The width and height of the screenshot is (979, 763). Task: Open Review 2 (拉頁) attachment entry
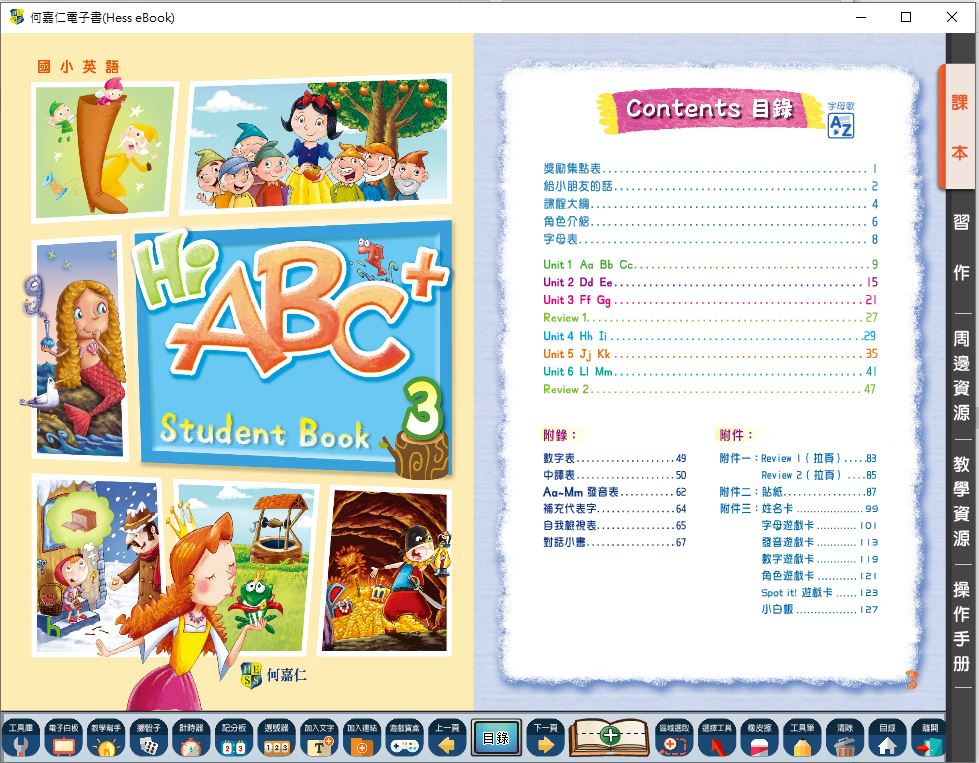(x=819, y=475)
